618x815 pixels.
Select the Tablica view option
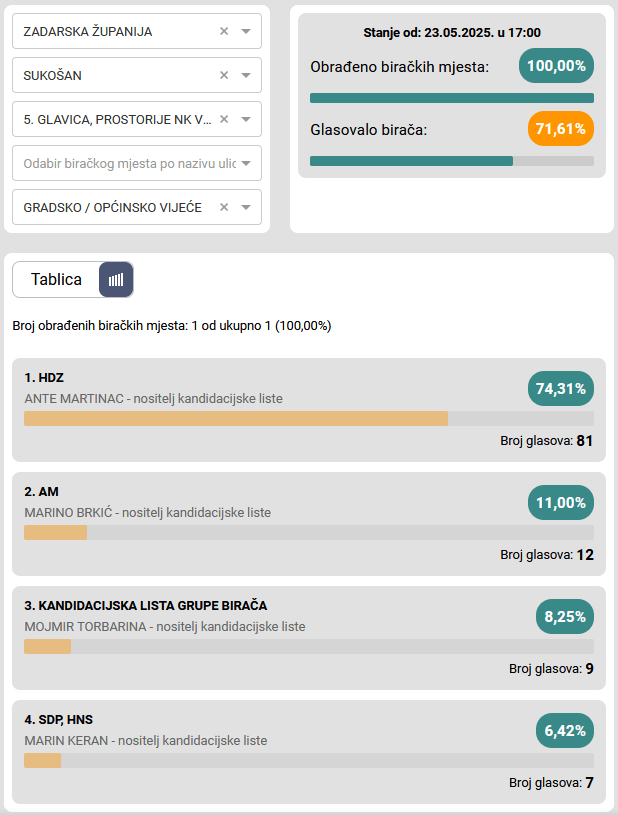click(57, 279)
